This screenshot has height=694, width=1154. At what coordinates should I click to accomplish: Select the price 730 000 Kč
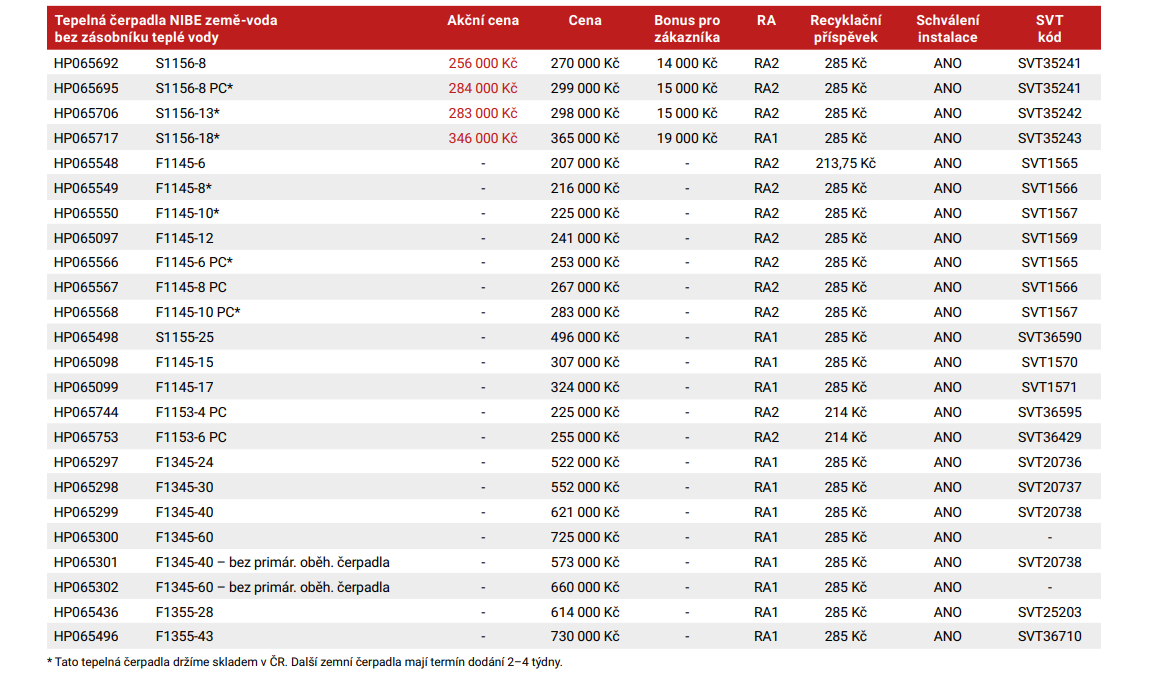(585, 636)
